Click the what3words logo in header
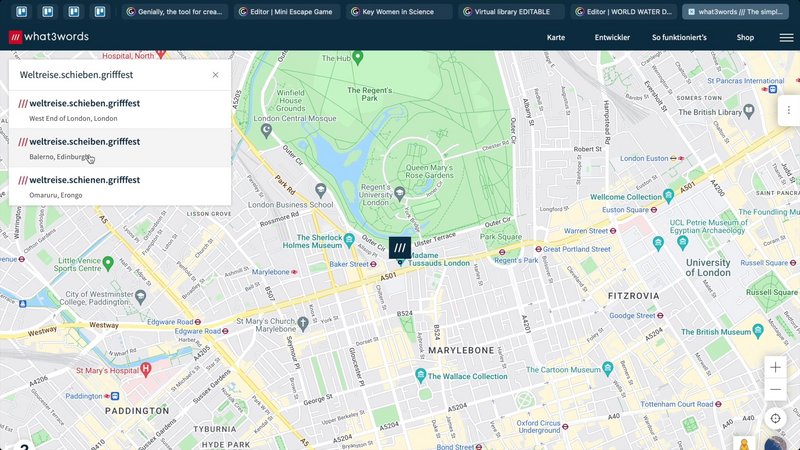 pyautogui.click(x=48, y=37)
